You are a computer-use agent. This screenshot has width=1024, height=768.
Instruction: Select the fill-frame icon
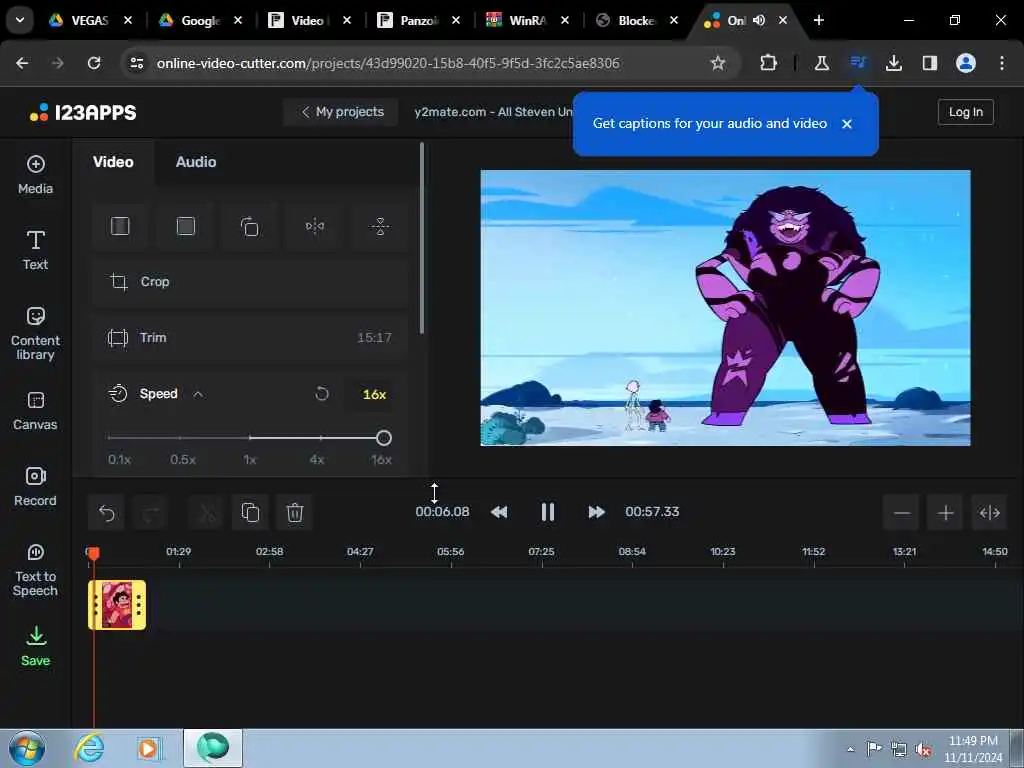[185, 227]
